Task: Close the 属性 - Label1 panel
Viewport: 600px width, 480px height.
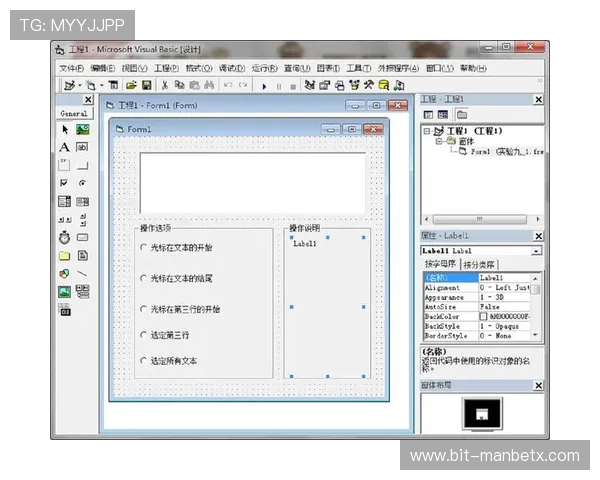Action: pyautogui.click(x=538, y=236)
